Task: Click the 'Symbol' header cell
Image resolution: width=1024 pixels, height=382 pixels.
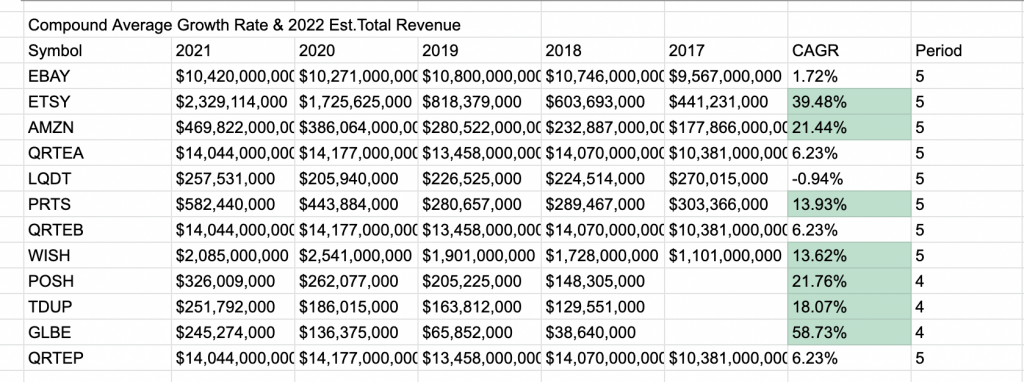Action: pos(98,50)
